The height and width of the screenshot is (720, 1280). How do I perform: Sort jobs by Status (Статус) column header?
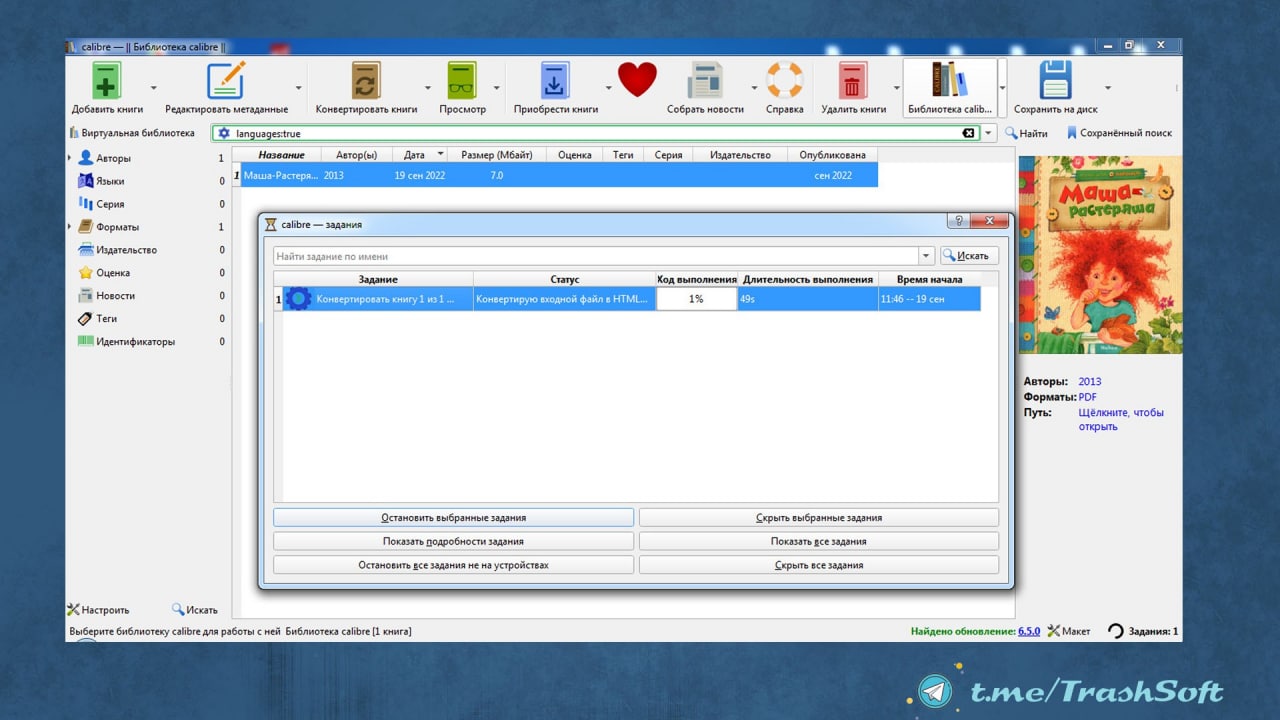(564, 279)
